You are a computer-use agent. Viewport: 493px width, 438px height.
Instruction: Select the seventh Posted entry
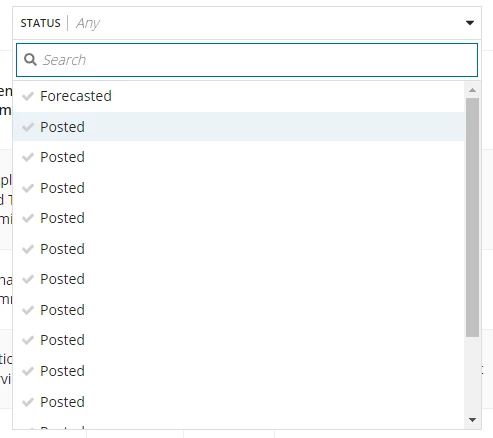point(239,310)
